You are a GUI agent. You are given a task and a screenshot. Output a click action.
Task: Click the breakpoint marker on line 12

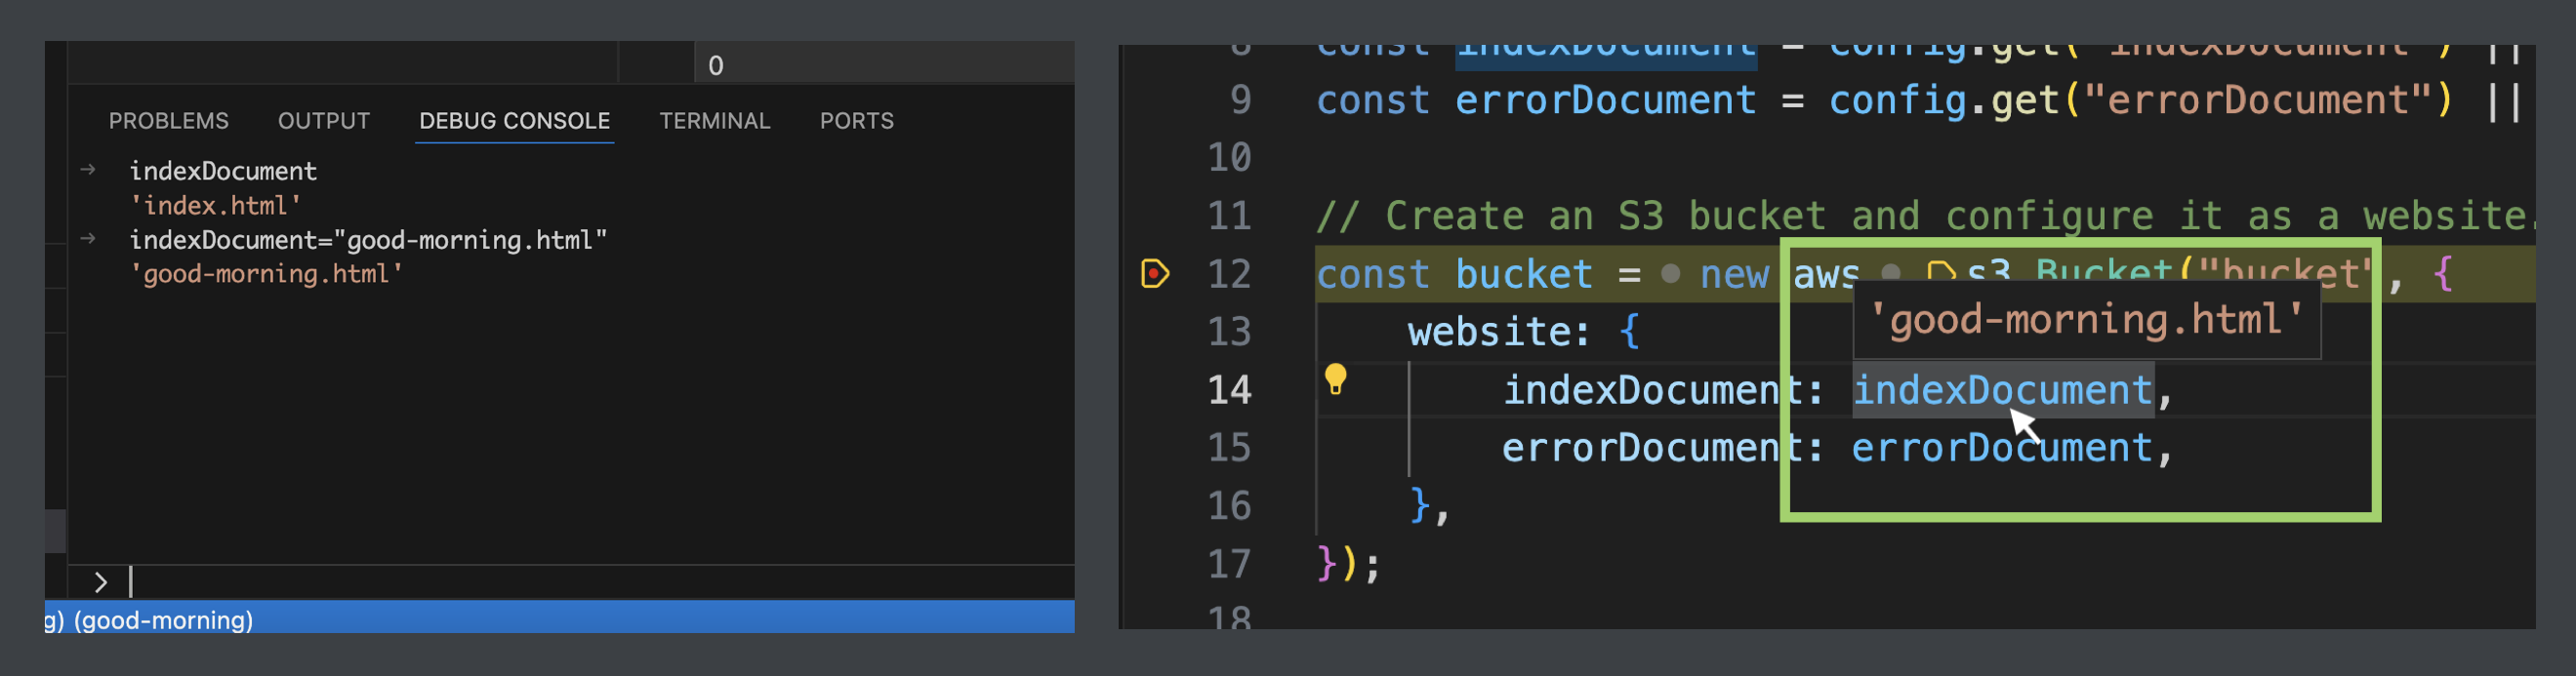click(x=1154, y=273)
